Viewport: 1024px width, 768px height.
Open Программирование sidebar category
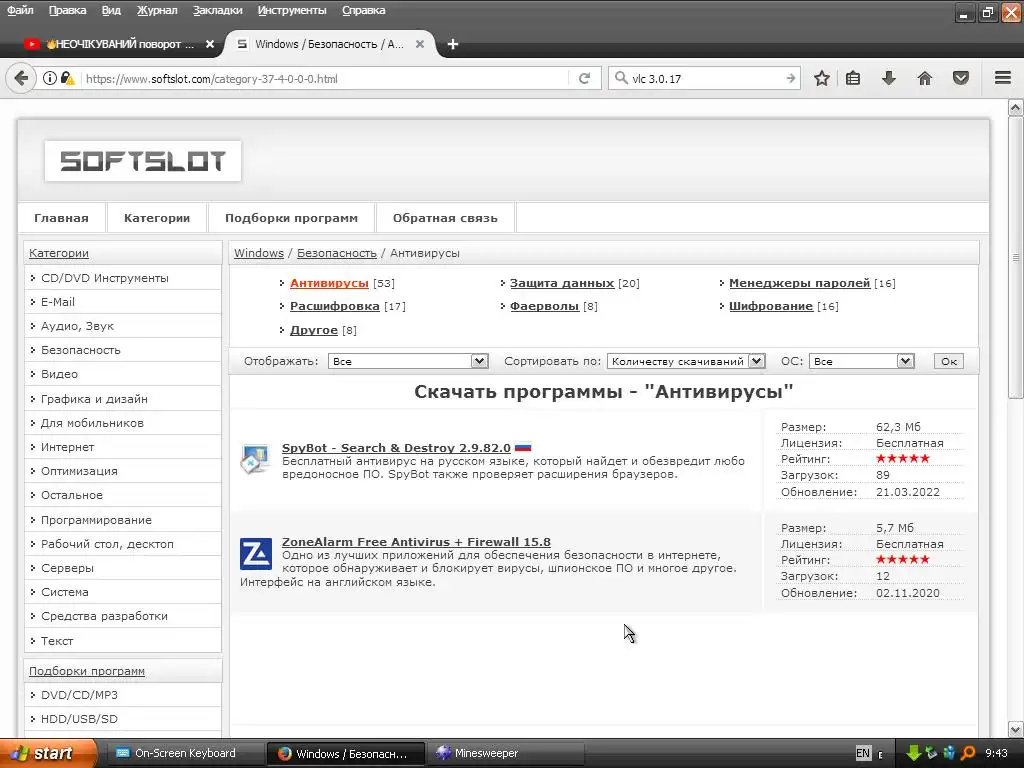[123, 520]
